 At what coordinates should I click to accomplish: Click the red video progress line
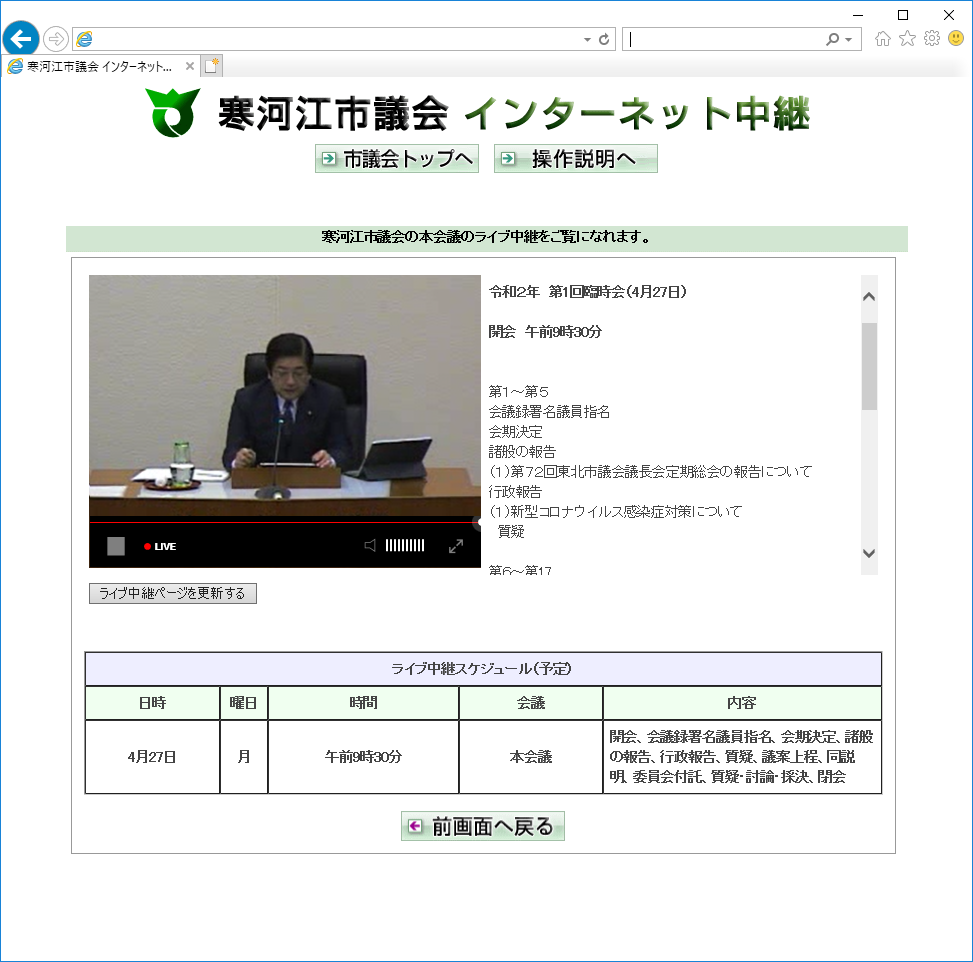[285, 523]
